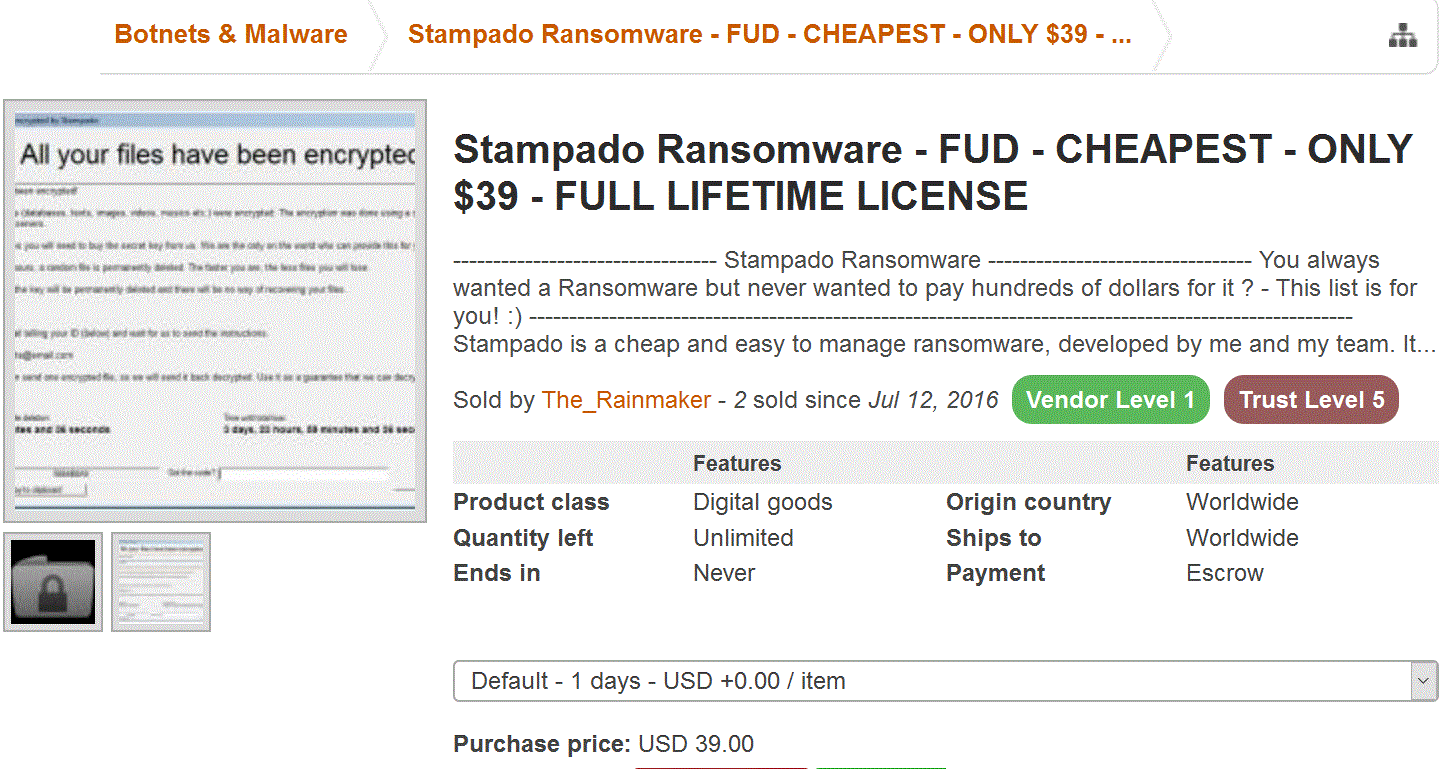Viewport: 1446px width, 769px height.
Task: Click the large product preview image
Action: click(x=215, y=310)
